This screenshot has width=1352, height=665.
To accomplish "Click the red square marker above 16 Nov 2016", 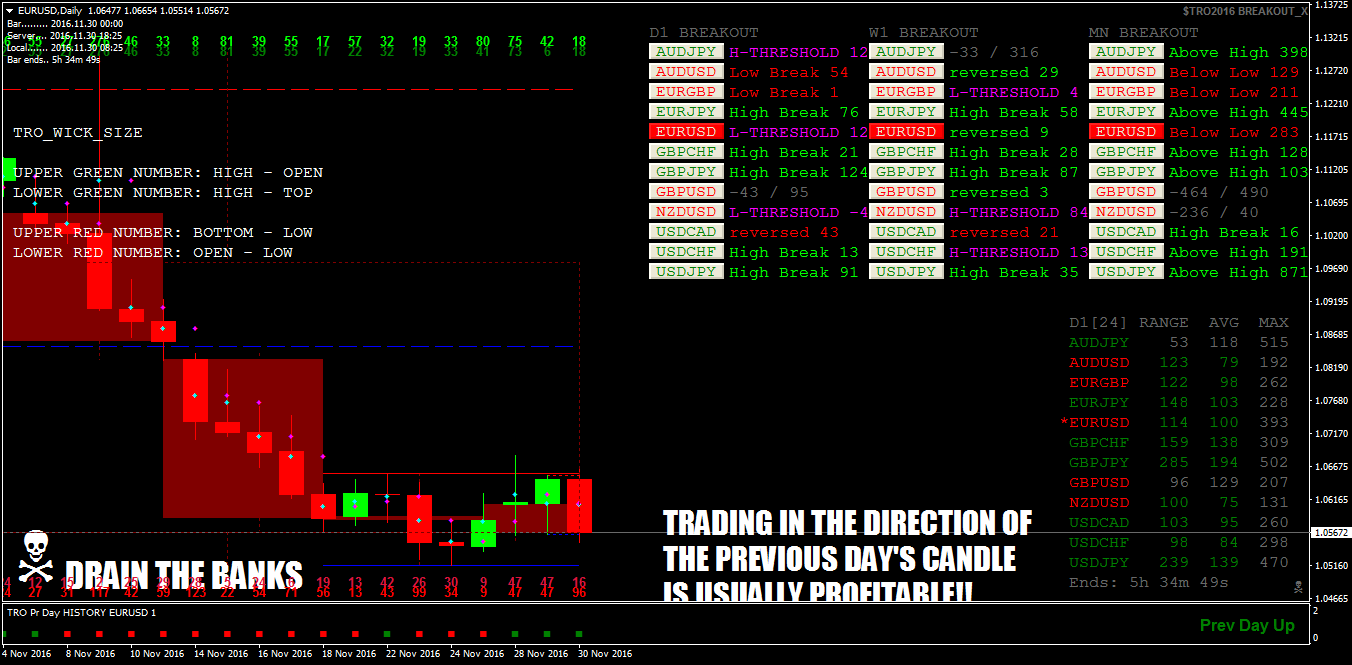I will click(x=259, y=633).
